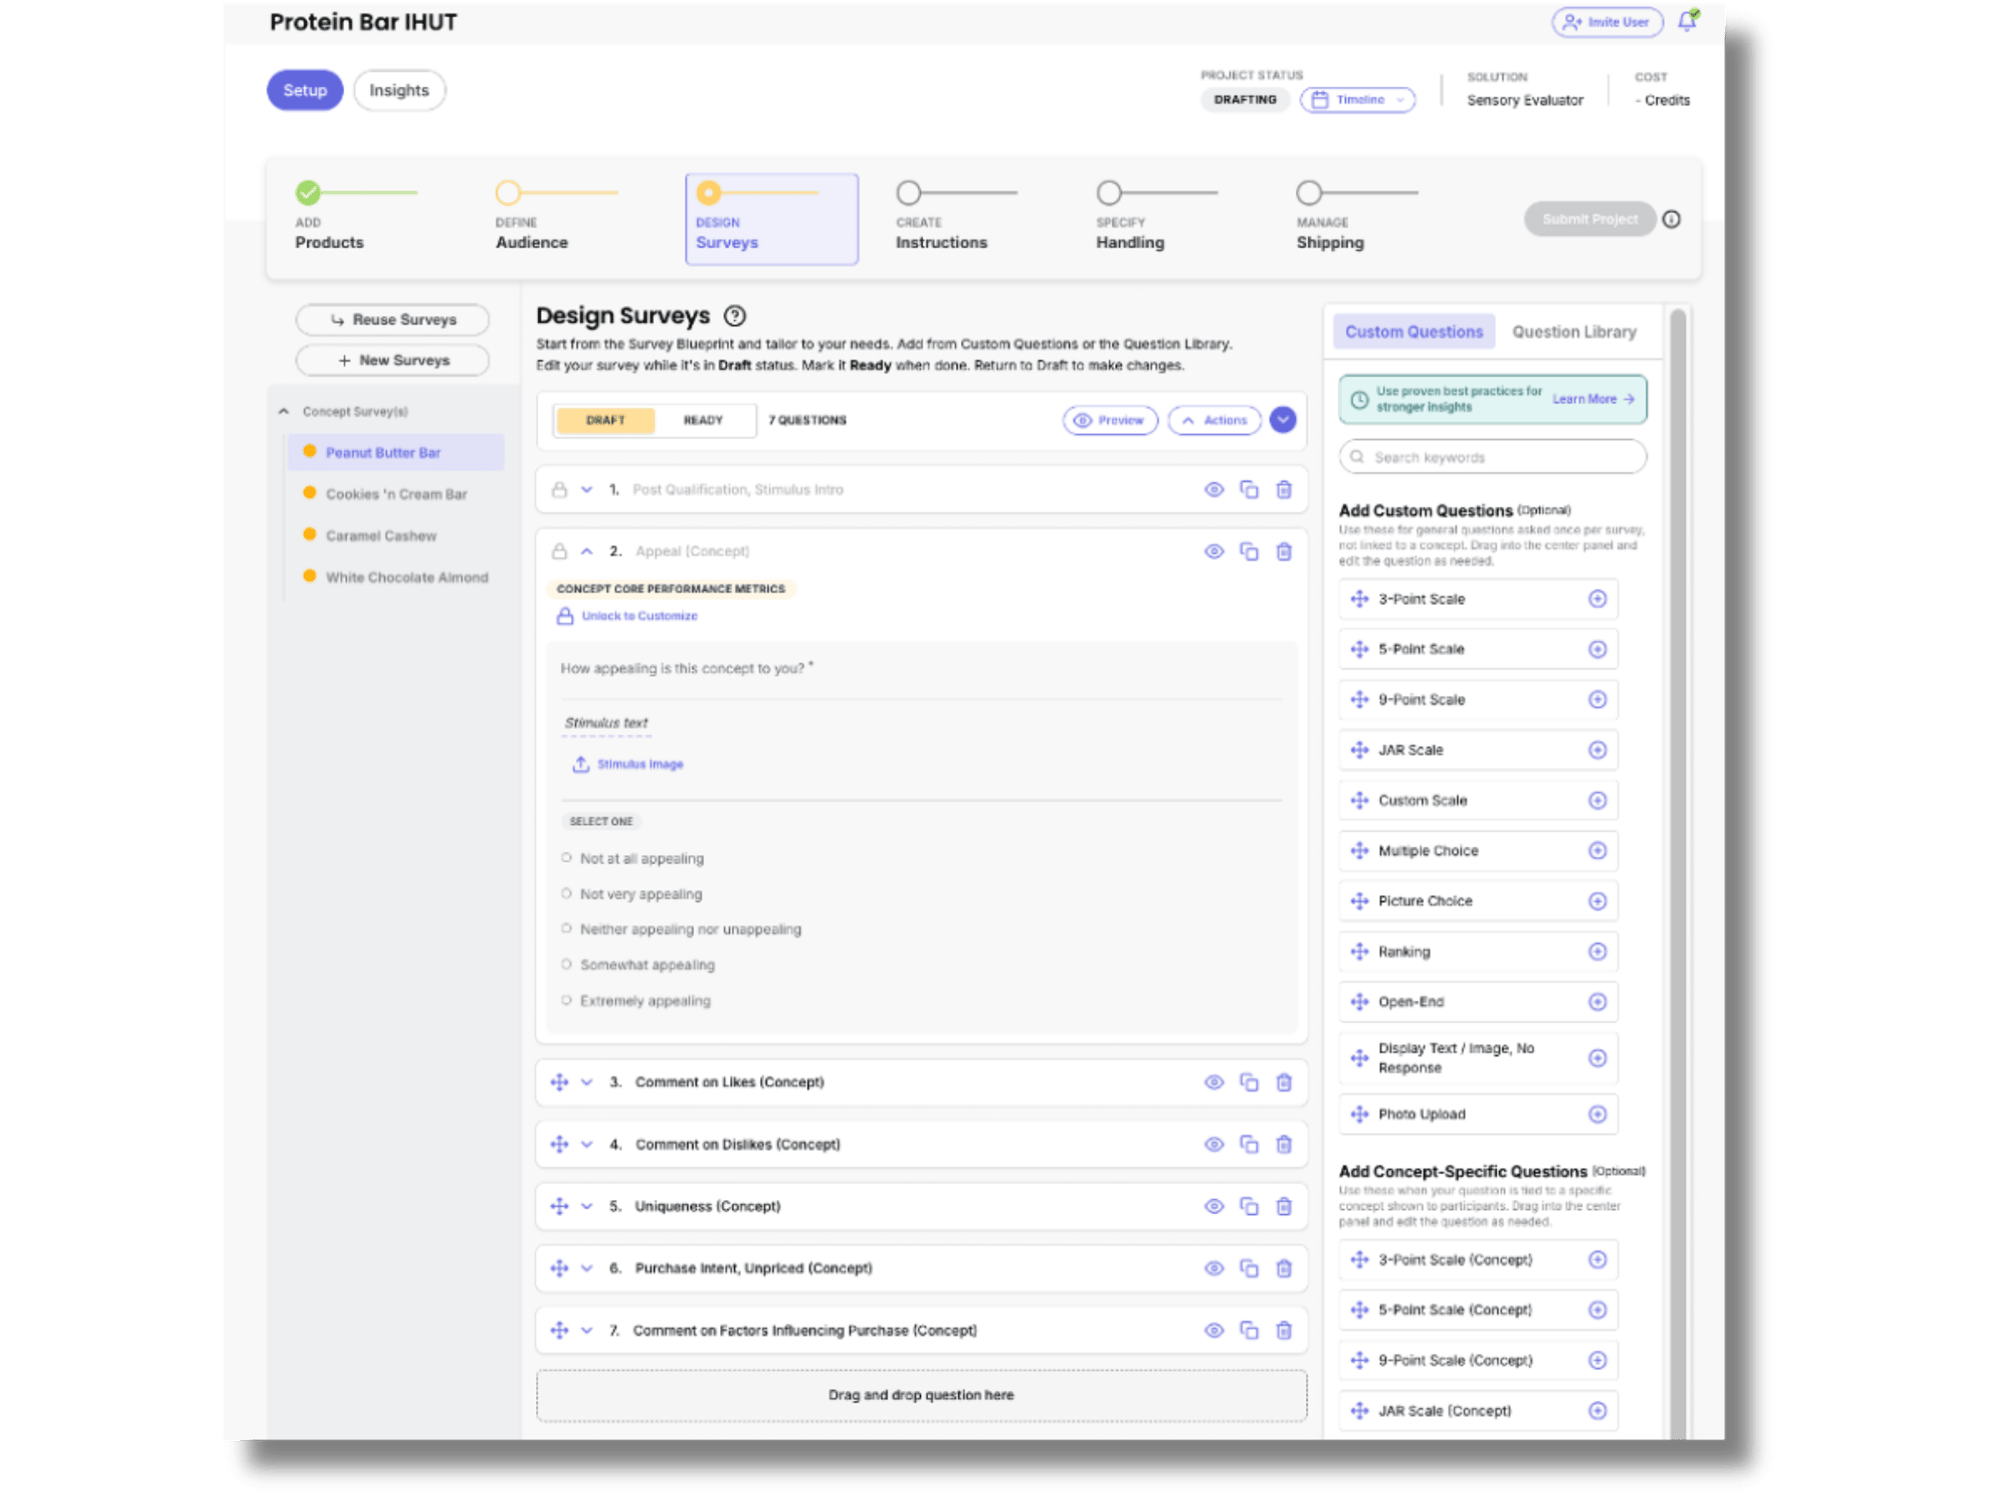Click the drag handle on Uniqueness (Concept)

point(560,1206)
